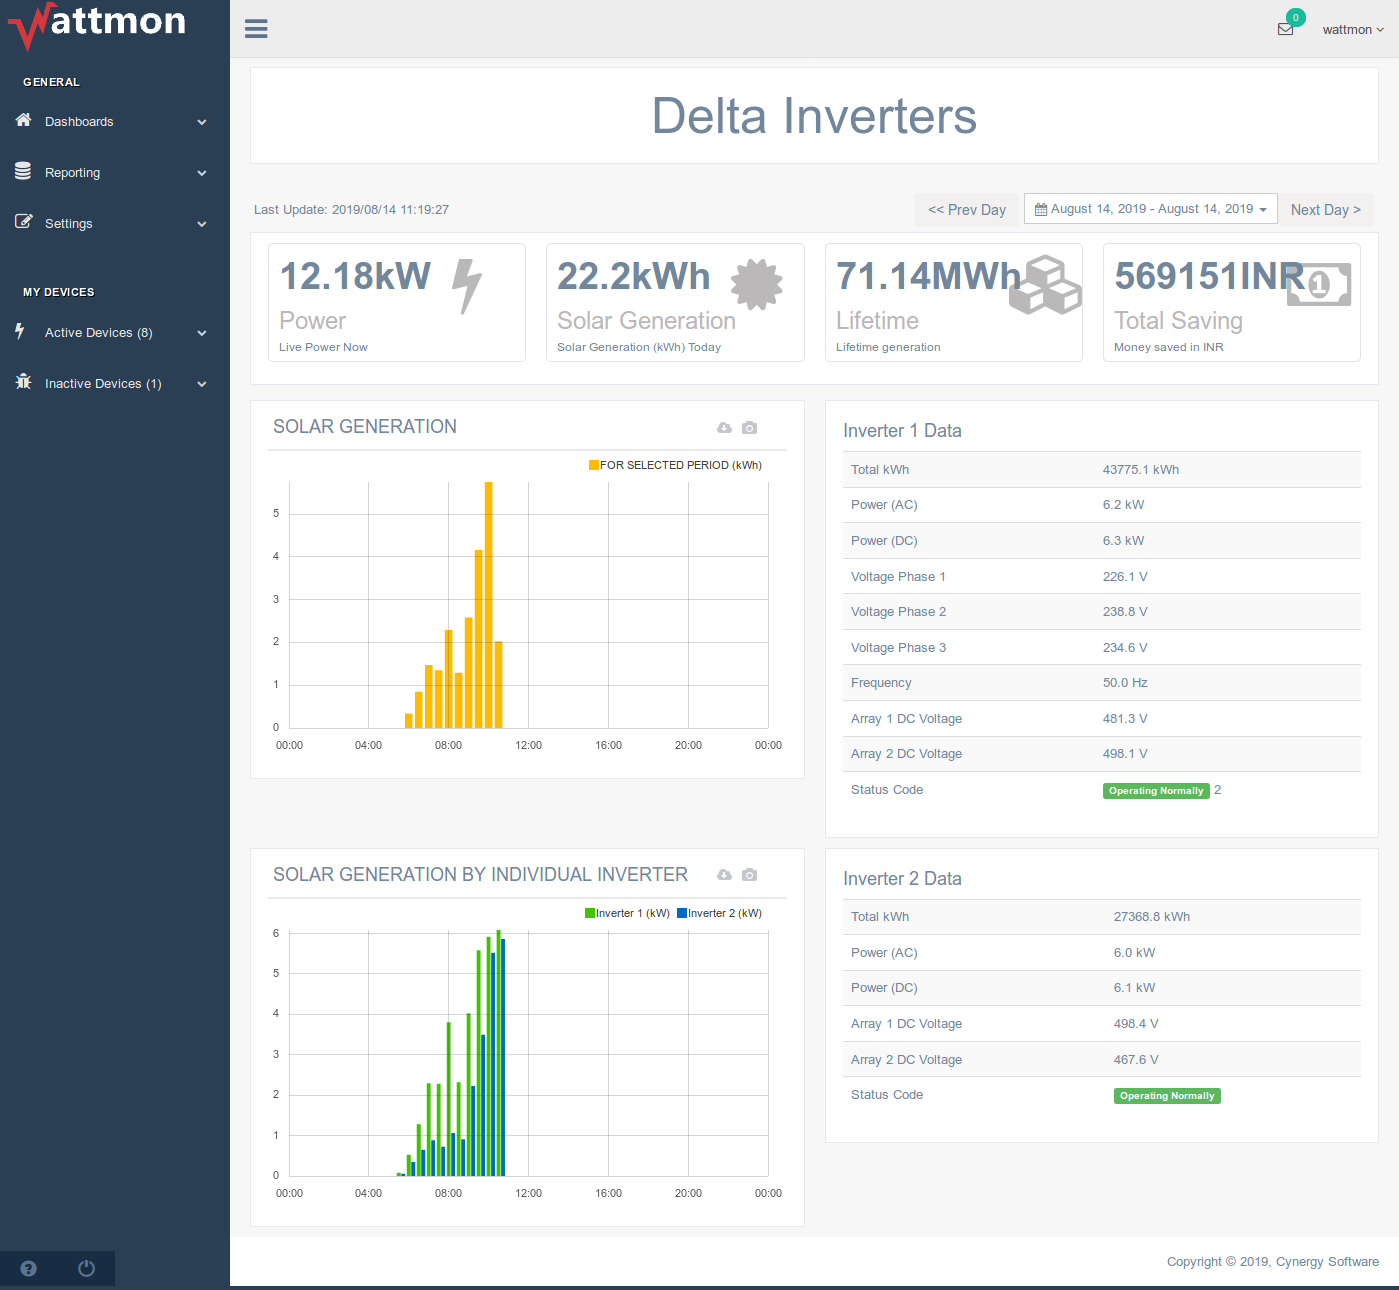Open the date range picker dropdown
The width and height of the screenshot is (1399, 1290).
tap(1150, 209)
